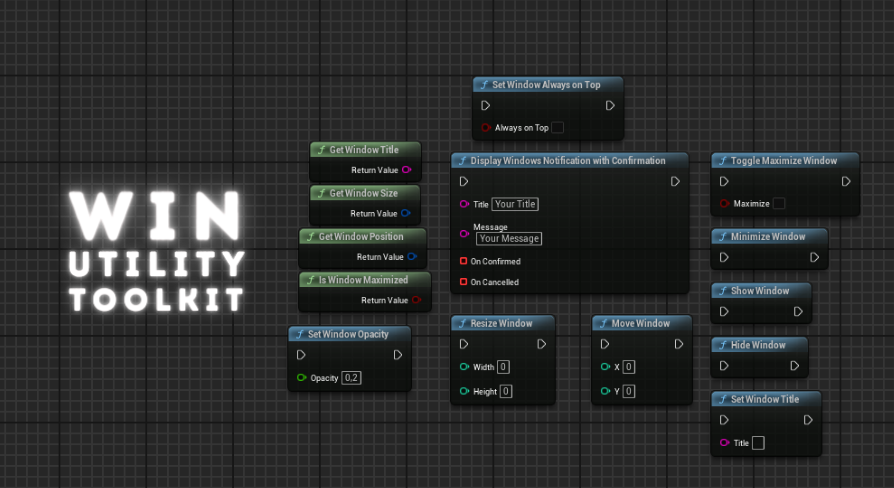Click Get Window Size return value pin
Viewport: 894px width, 488px height.
pos(405,213)
